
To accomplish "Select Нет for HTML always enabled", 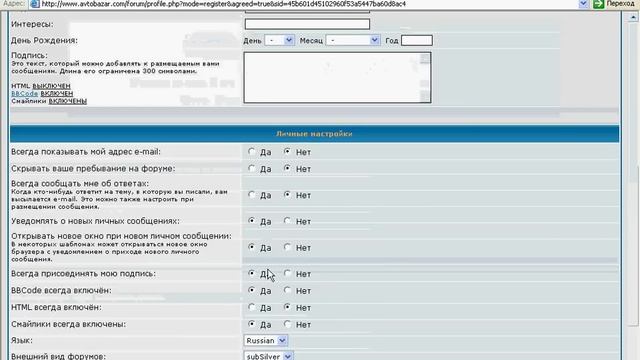I will click(x=287, y=307).
